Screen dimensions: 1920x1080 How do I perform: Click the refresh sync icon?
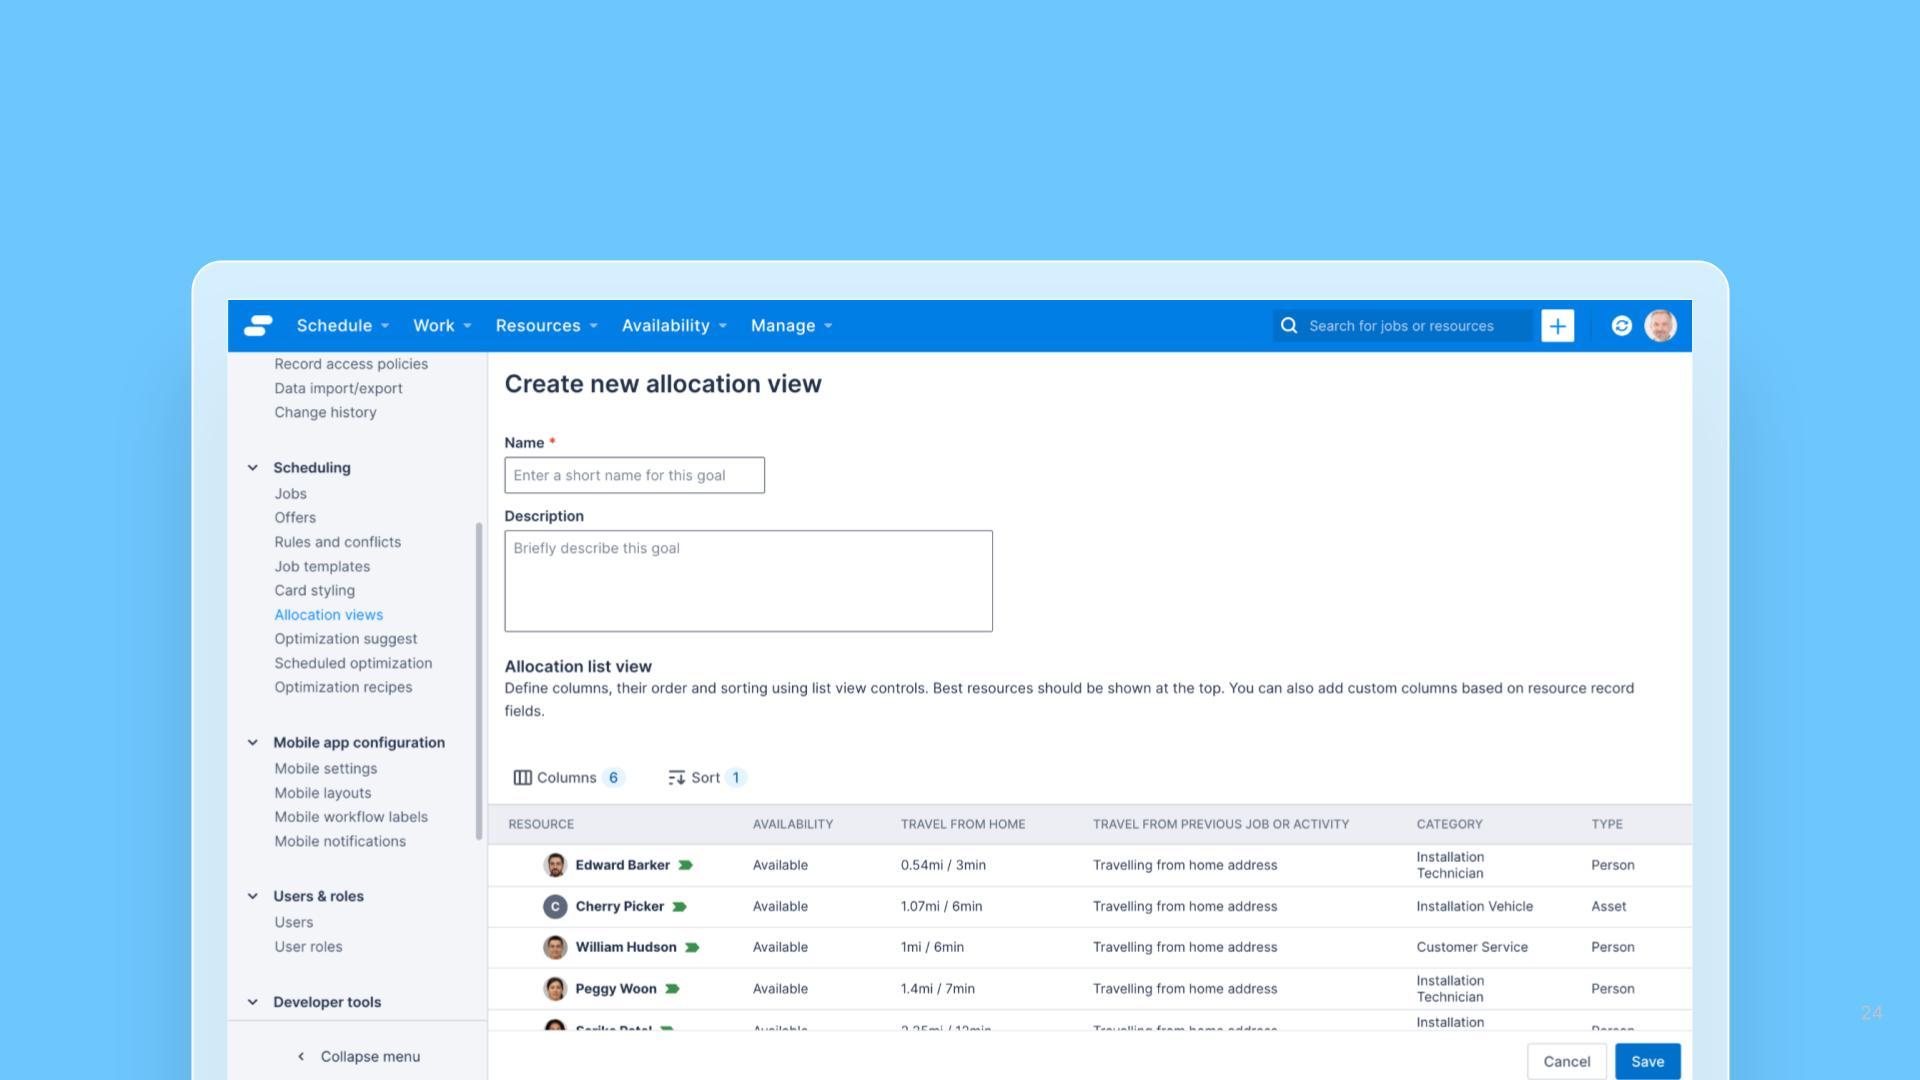[1621, 326]
